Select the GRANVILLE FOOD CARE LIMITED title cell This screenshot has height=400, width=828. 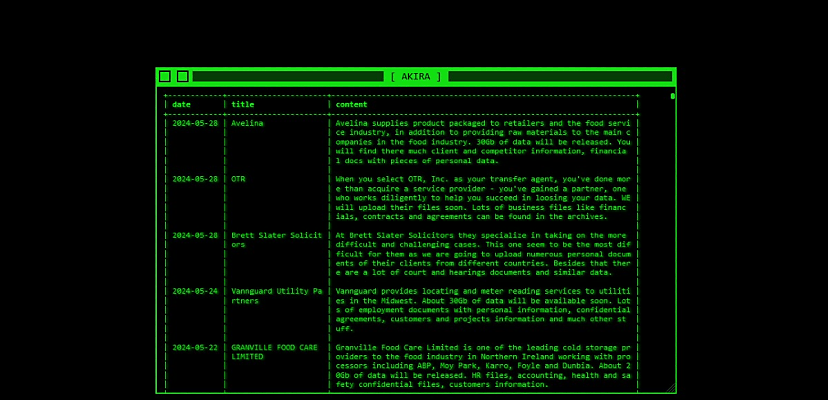click(275, 352)
